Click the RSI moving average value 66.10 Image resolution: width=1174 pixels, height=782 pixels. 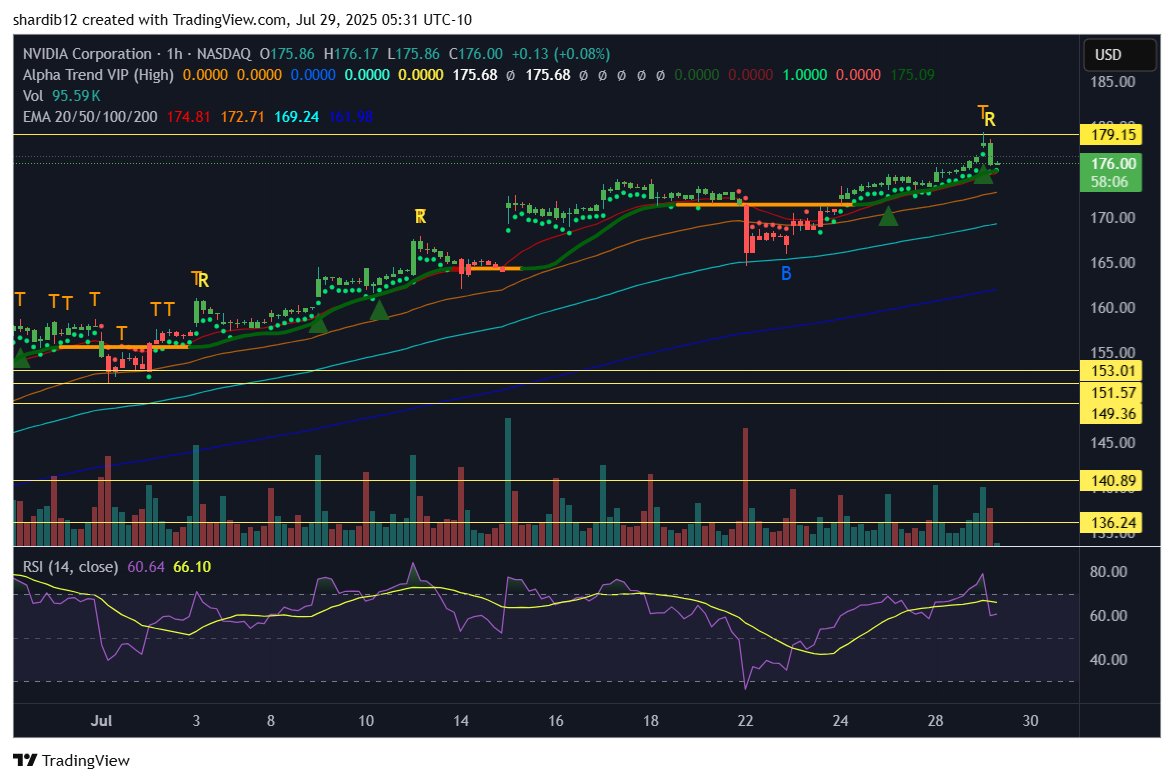[x=192, y=567]
